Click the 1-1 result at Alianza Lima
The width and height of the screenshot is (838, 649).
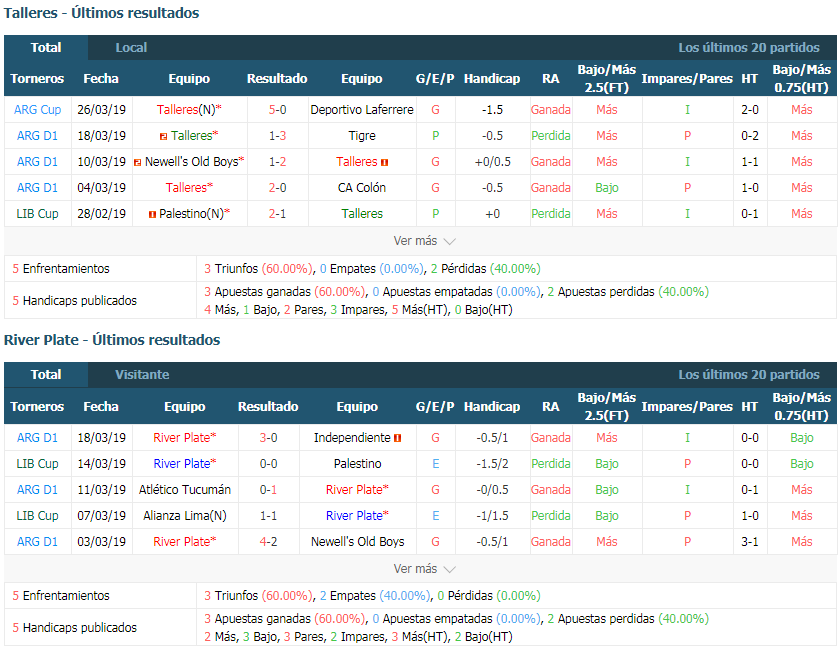point(268,516)
